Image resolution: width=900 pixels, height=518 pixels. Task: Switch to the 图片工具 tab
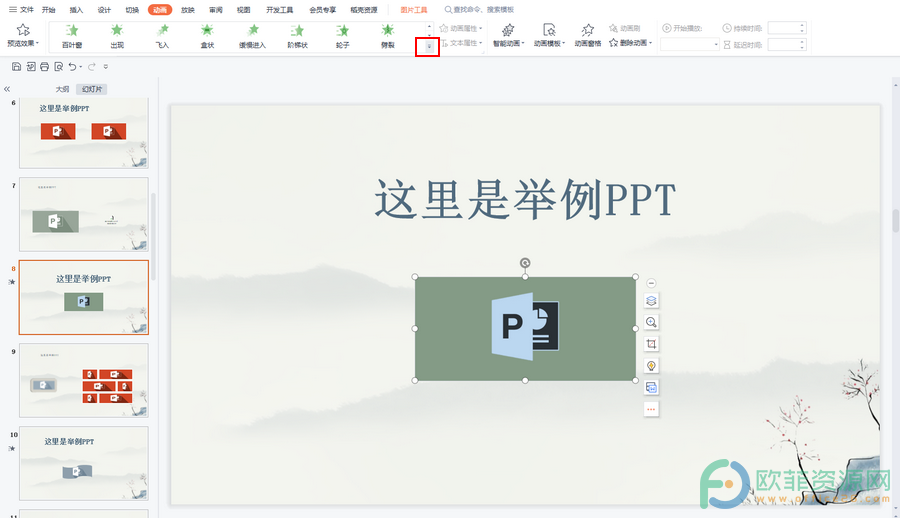414,10
